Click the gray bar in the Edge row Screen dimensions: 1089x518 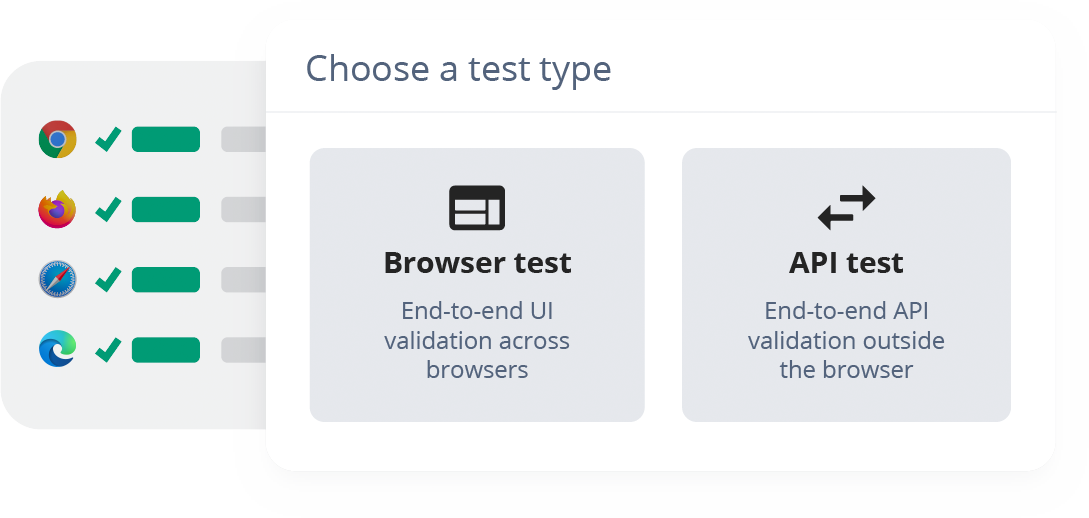(x=243, y=349)
